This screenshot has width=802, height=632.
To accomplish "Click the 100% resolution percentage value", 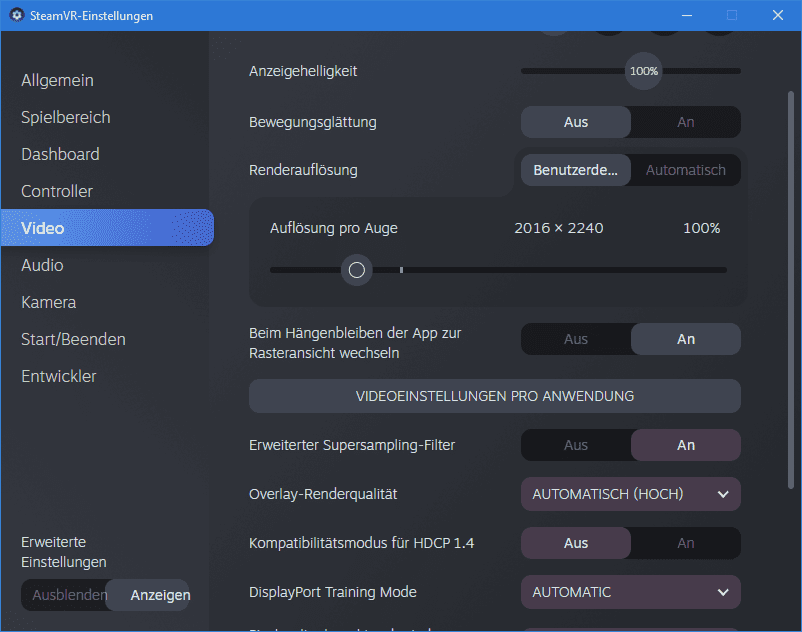I will point(702,228).
